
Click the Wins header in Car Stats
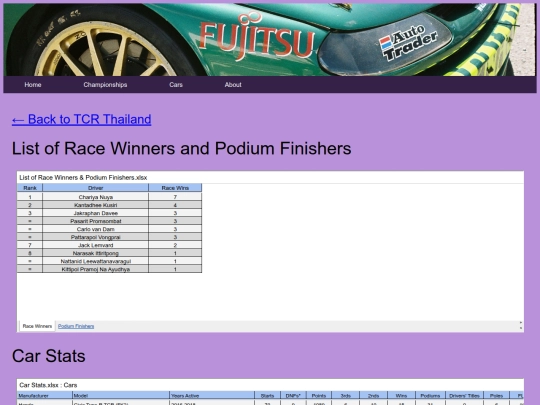402,396
